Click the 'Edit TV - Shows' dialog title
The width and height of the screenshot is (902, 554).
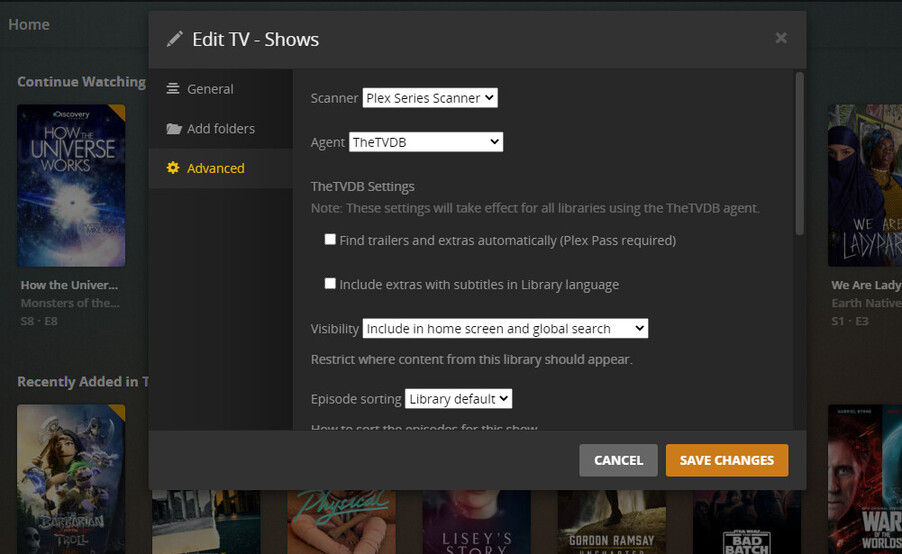255,39
